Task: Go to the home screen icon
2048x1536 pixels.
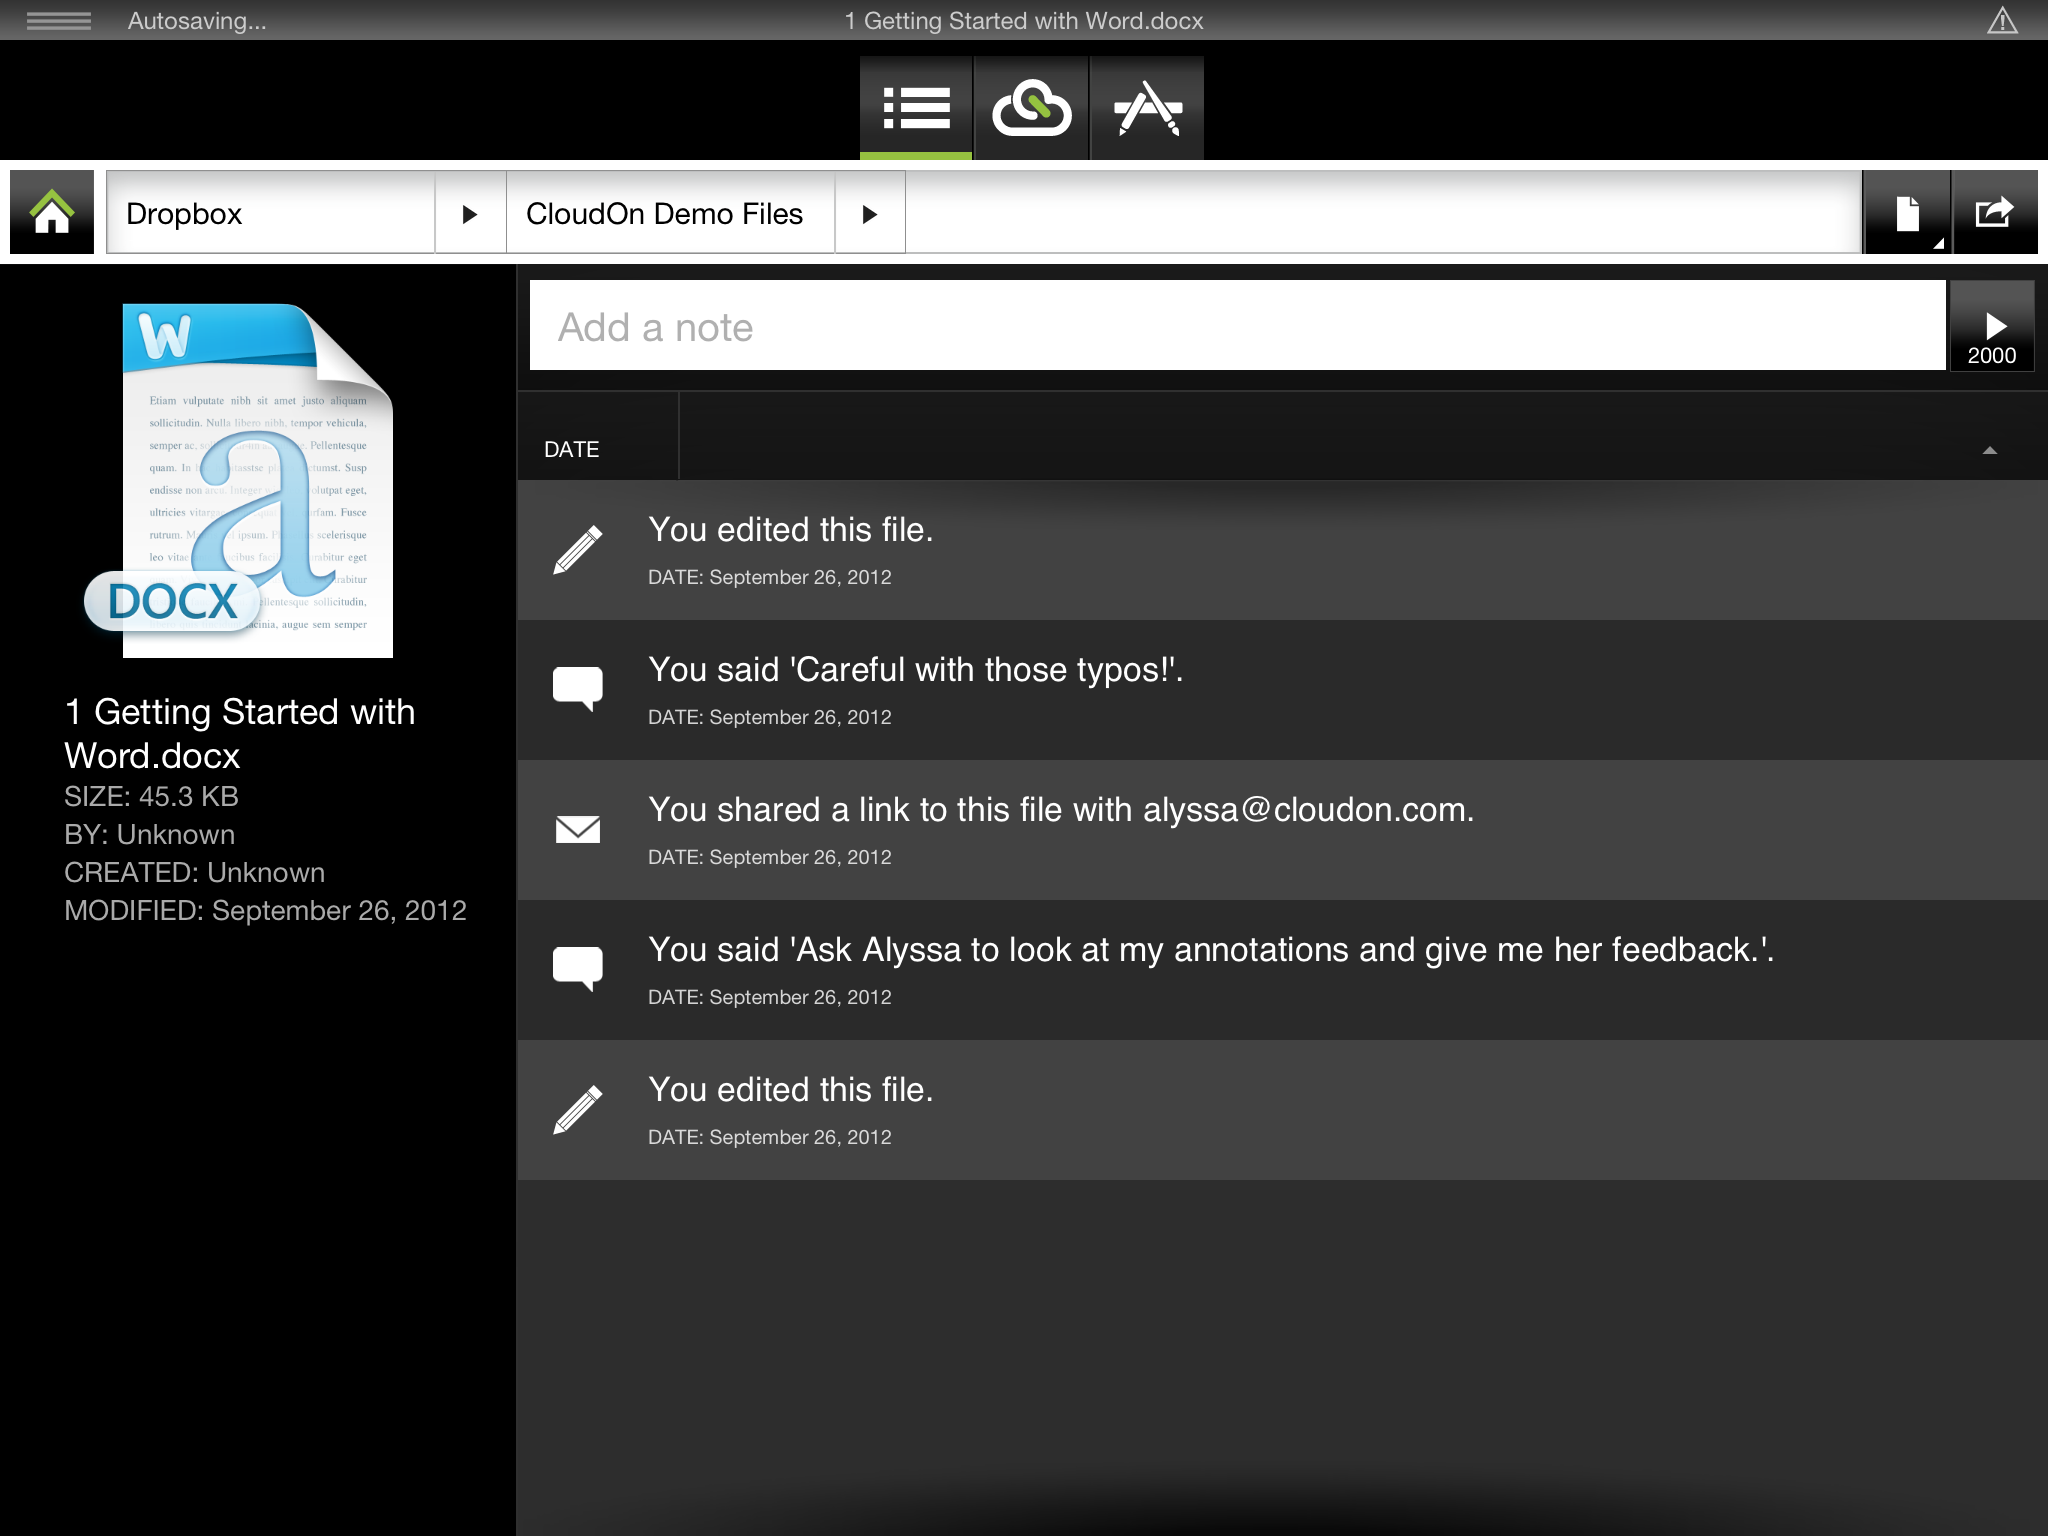Action: pyautogui.click(x=52, y=212)
